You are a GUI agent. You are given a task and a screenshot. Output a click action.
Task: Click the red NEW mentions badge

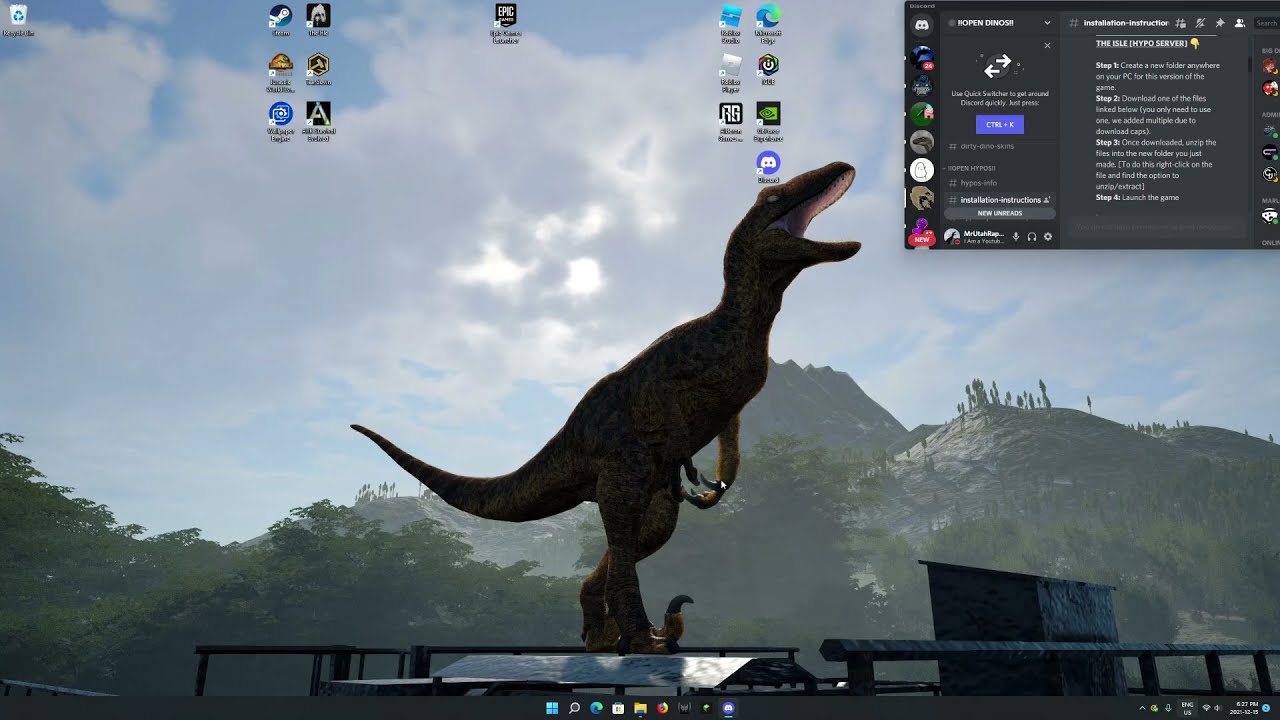[x=921, y=239]
